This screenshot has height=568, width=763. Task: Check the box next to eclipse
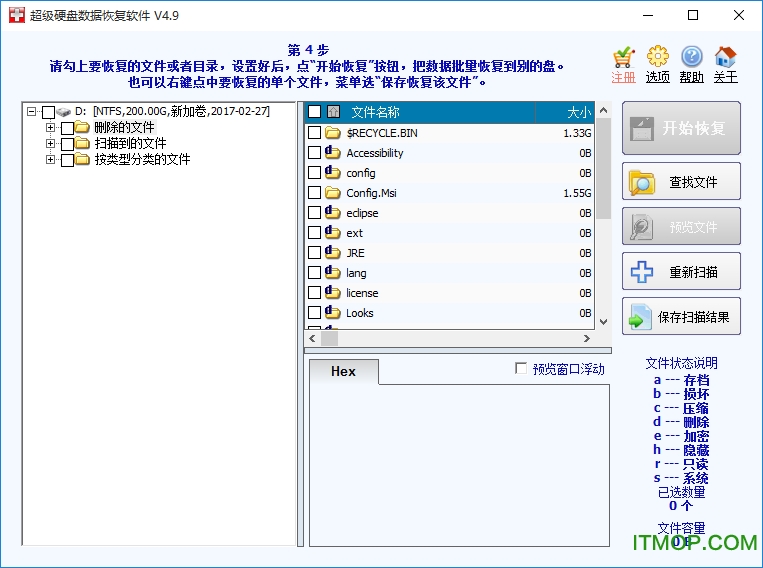click(x=315, y=213)
